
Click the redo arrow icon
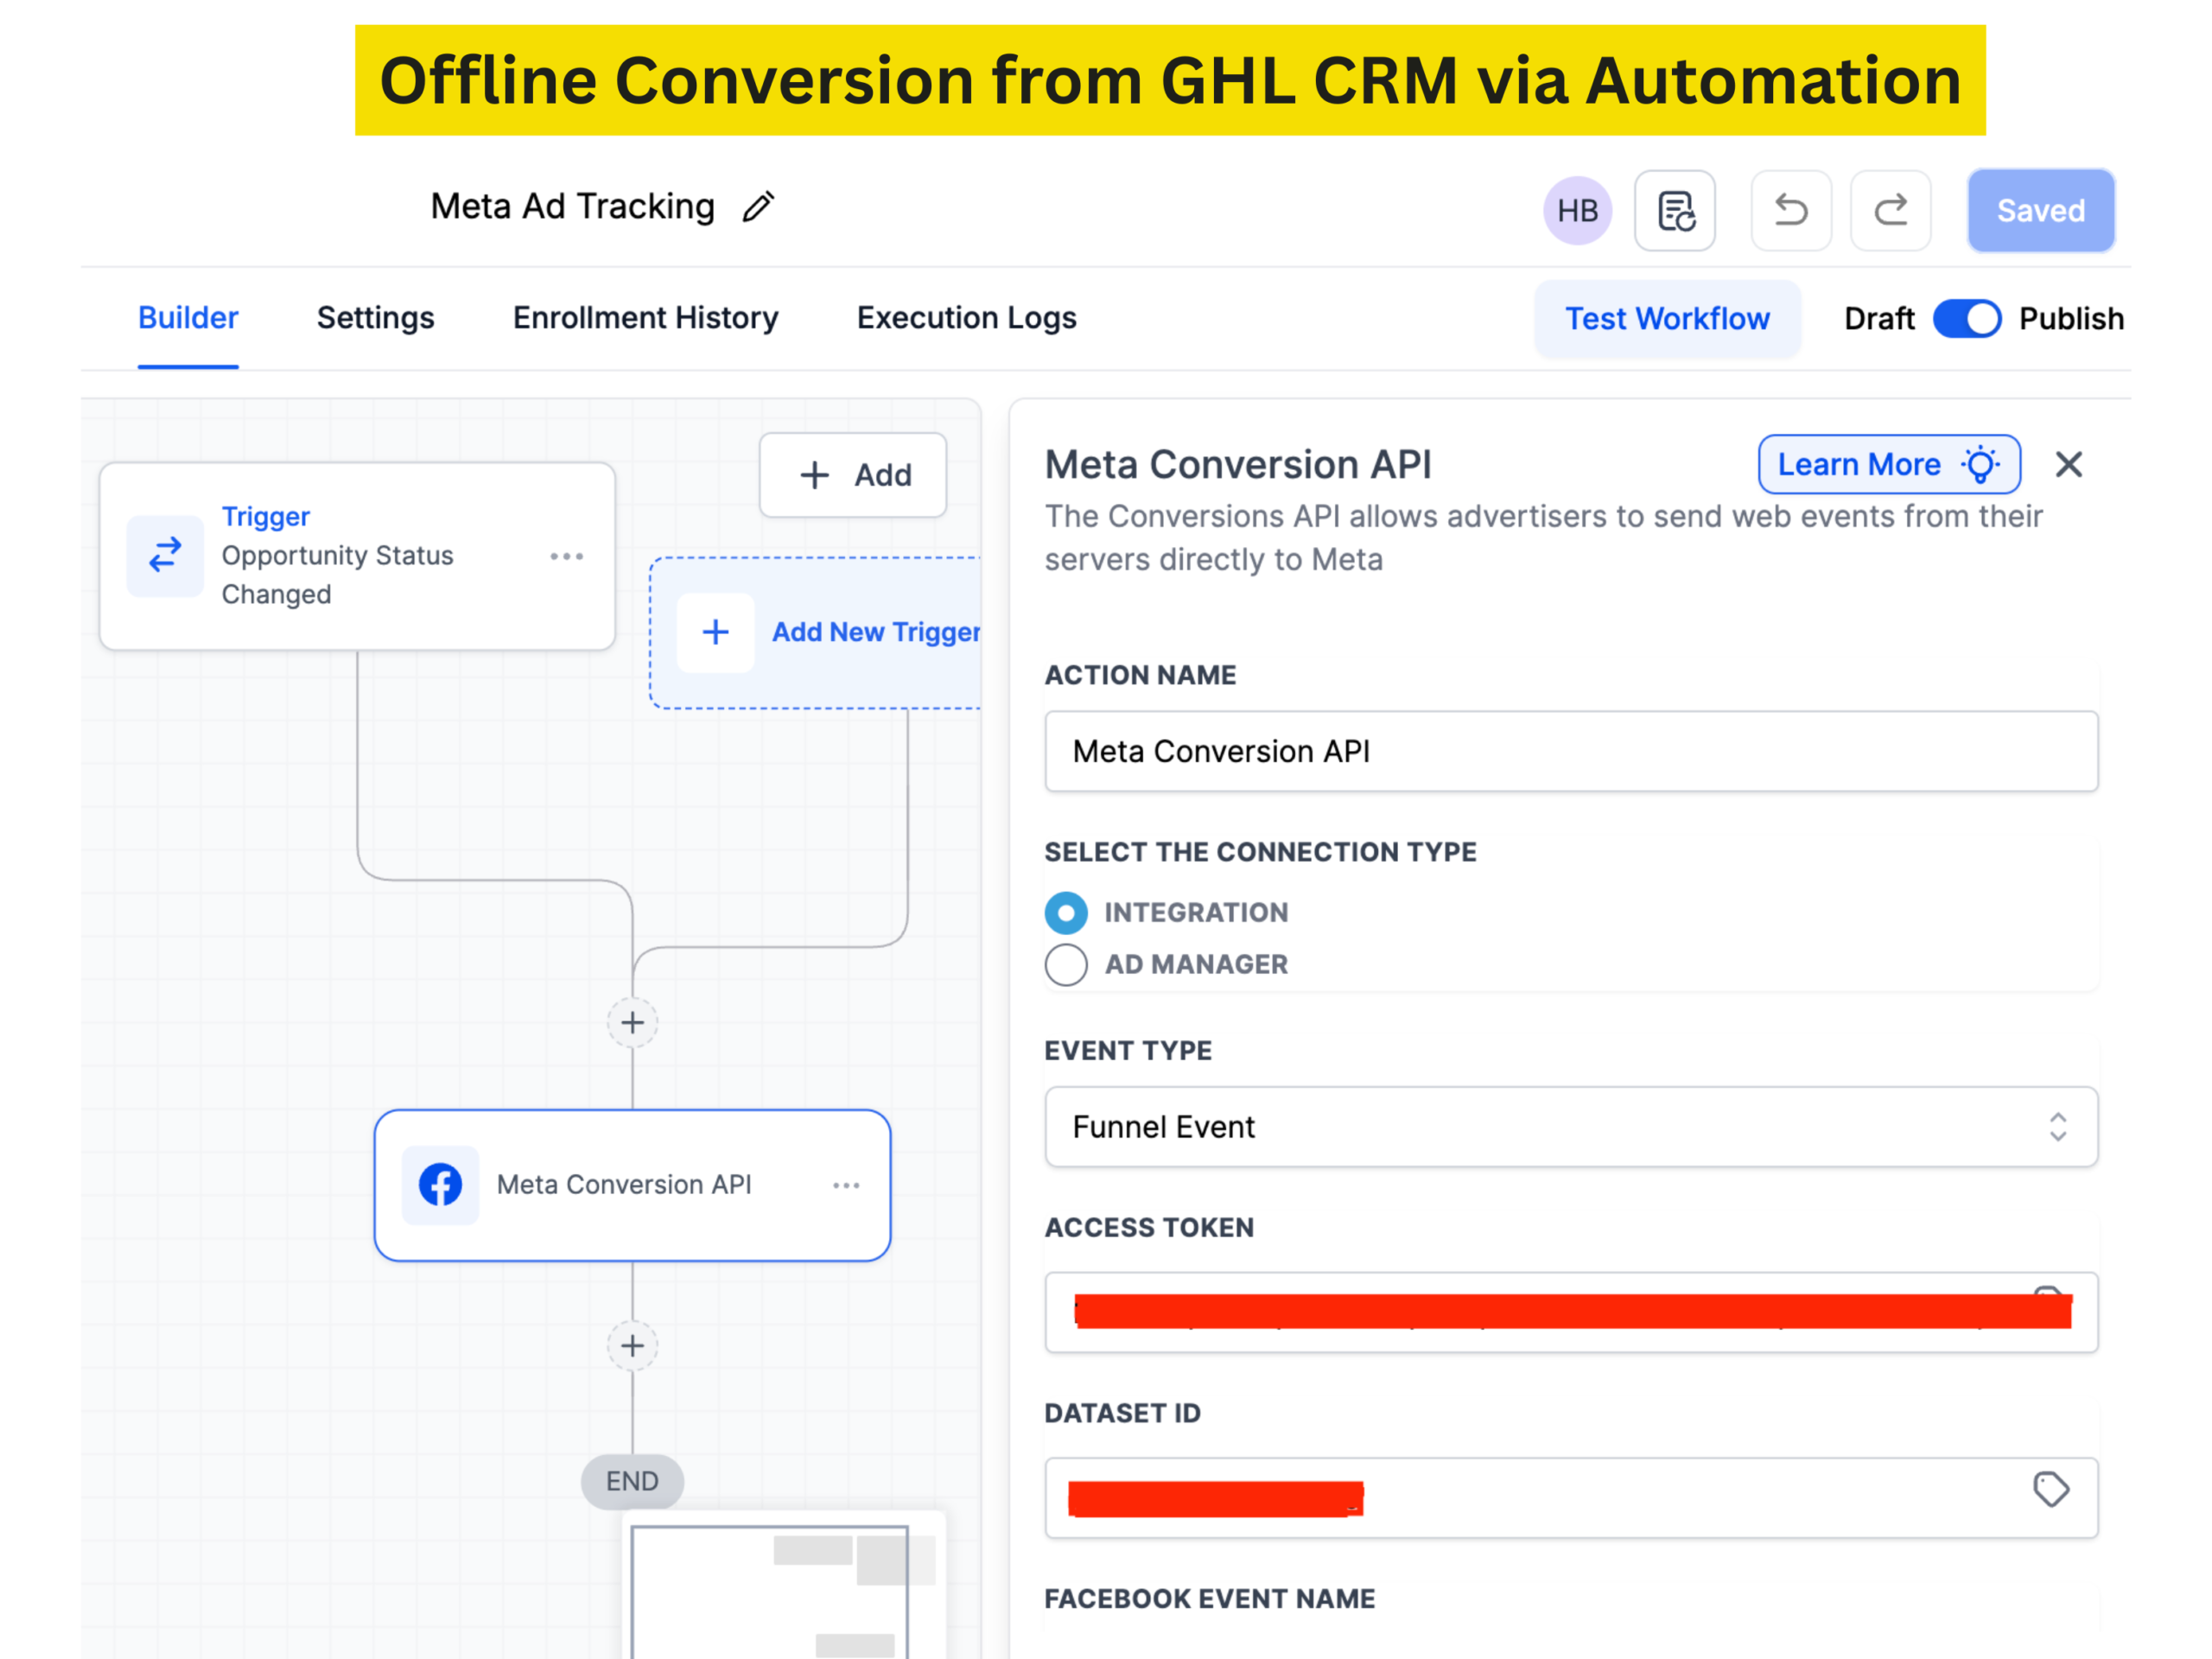[x=1890, y=211]
